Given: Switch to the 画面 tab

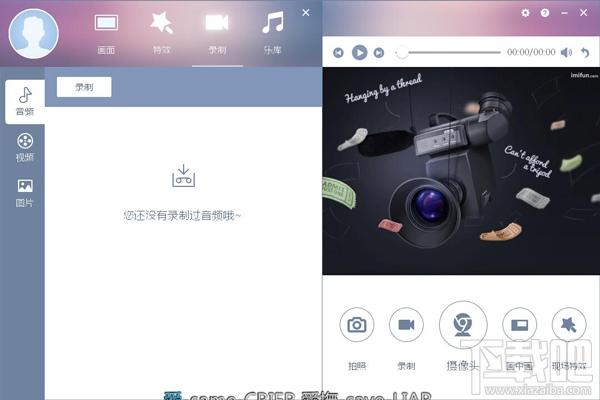Looking at the screenshot, I should (106, 31).
